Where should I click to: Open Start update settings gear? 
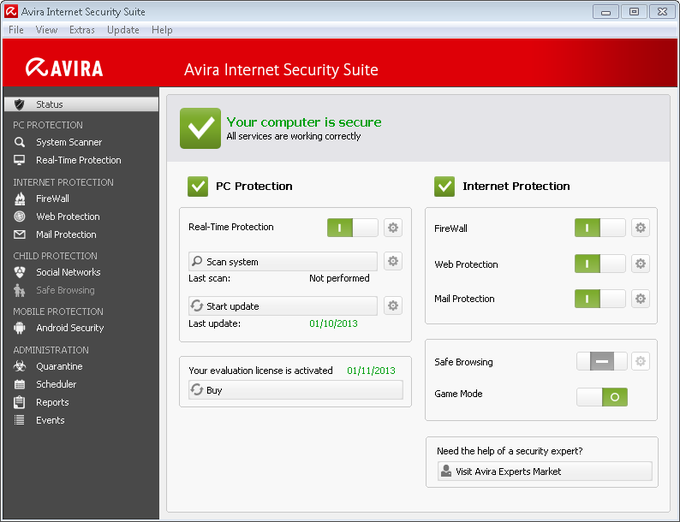click(393, 306)
